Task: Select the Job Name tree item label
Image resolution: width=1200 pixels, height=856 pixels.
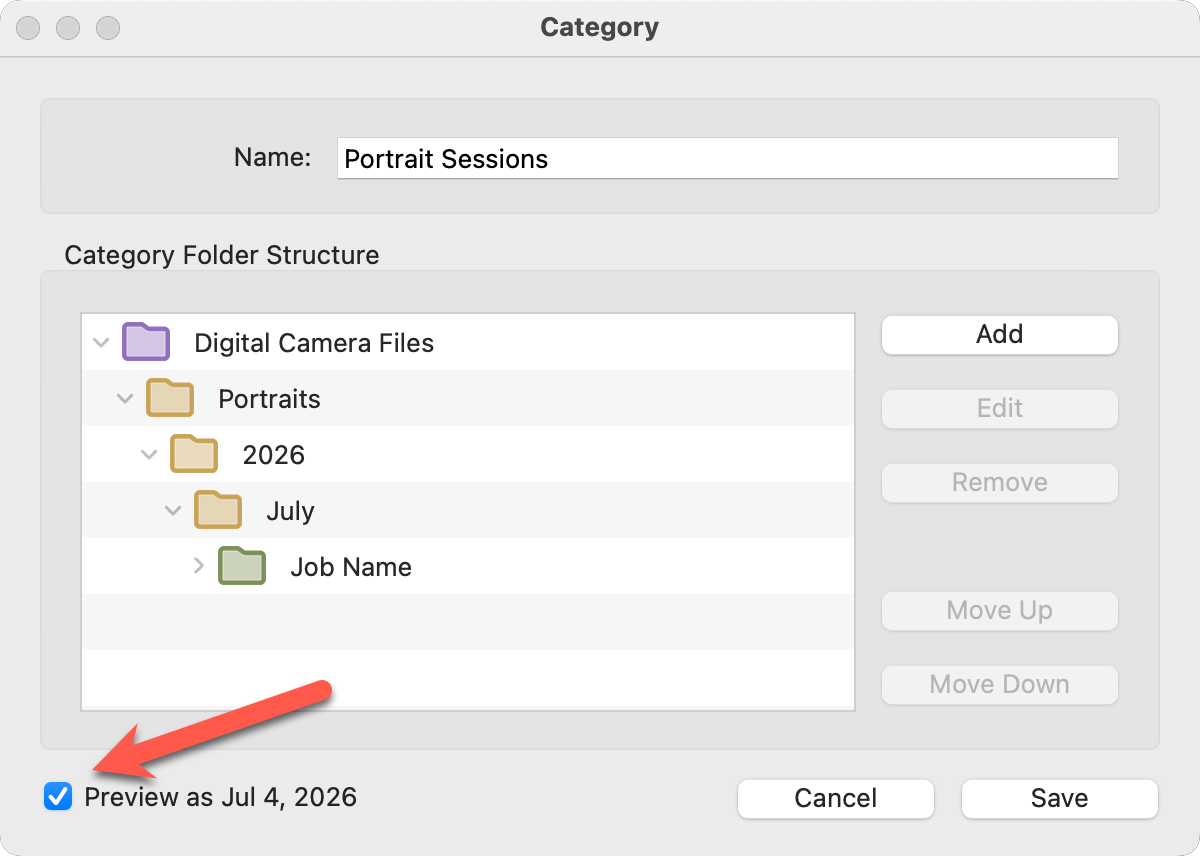Action: pyautogui.click(x=351, y=567)
